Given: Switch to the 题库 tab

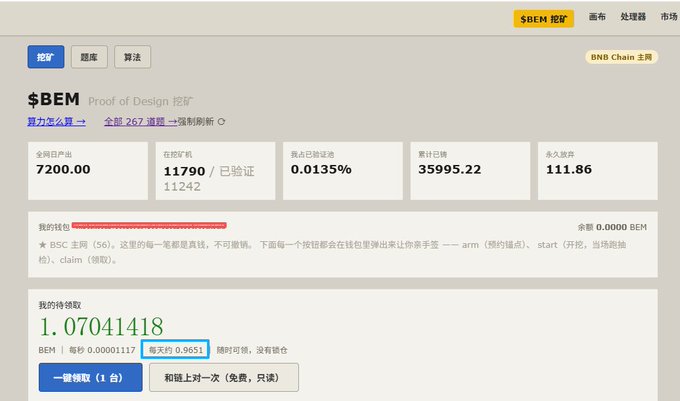Looking at the screenshot, I should (89, 57).
